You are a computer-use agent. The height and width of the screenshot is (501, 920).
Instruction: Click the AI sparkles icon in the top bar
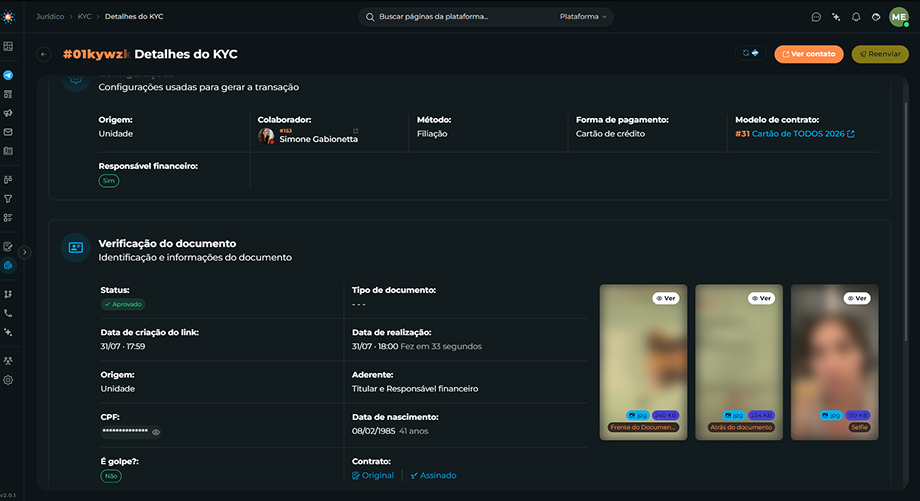tap(836, 17)
